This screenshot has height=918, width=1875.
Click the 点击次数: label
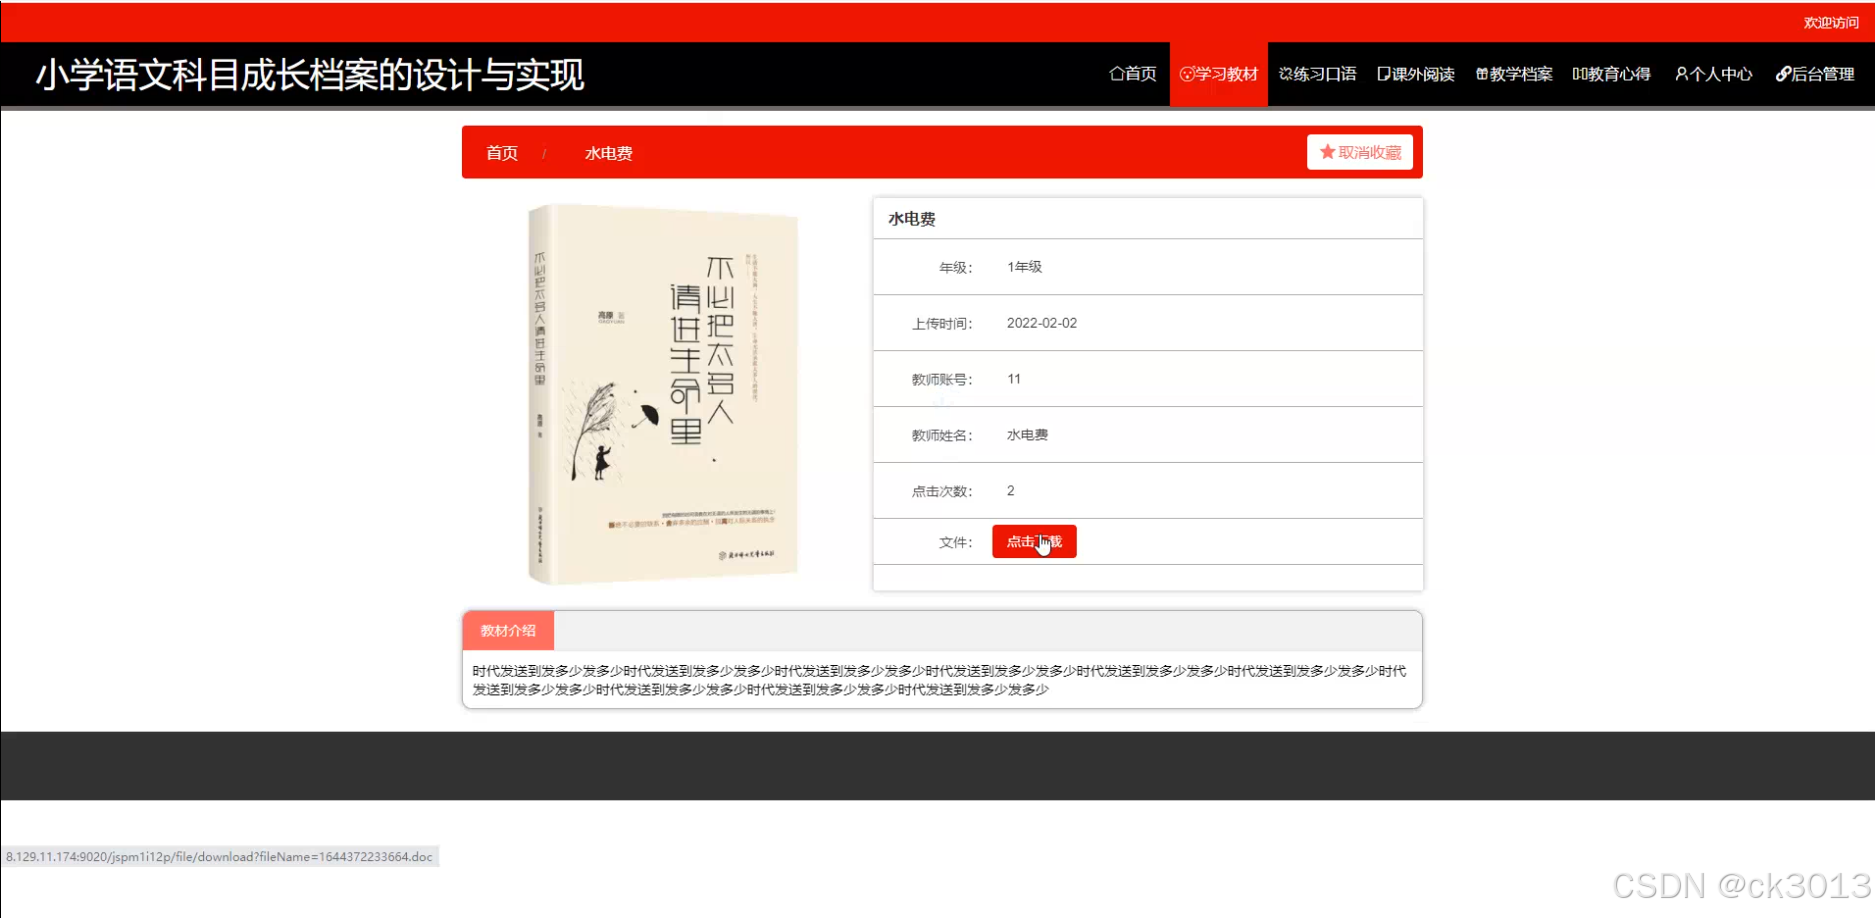[942, 491]
